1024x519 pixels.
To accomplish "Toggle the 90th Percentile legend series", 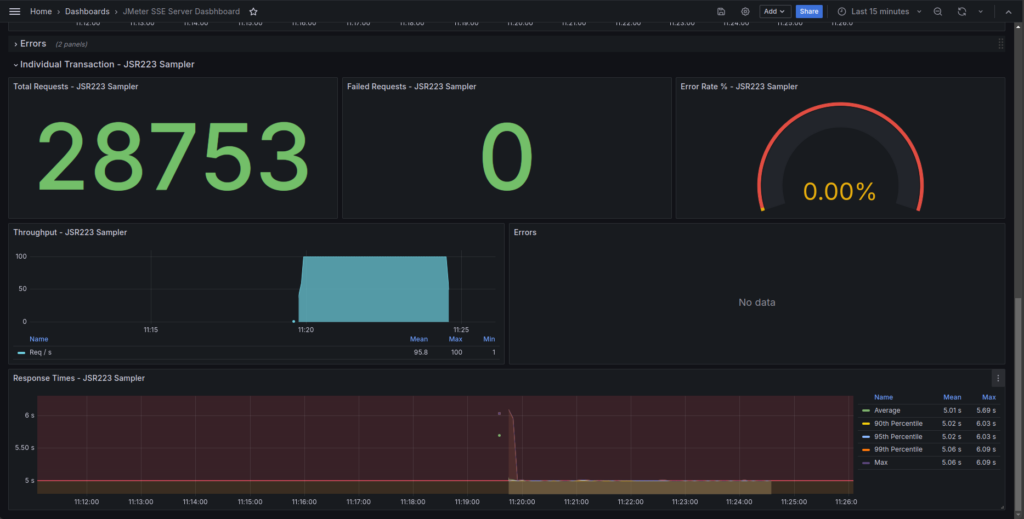I will (898, 424).
